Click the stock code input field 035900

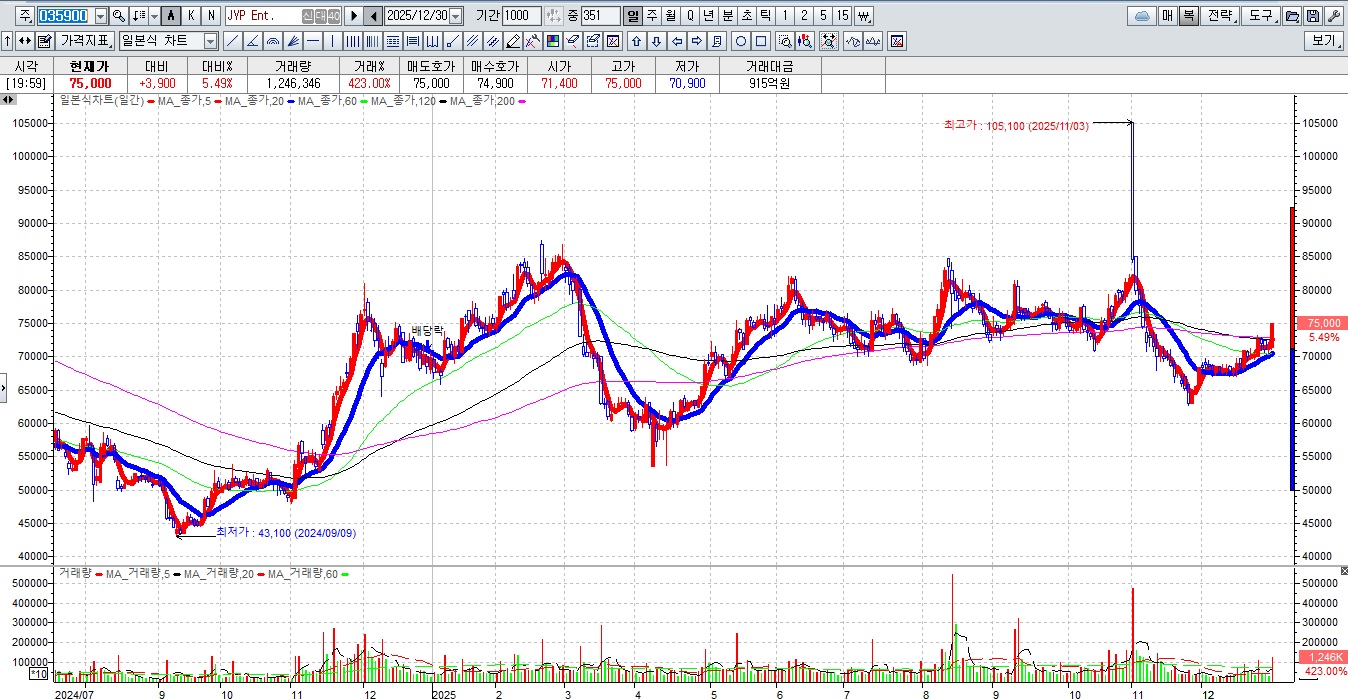[64, 16]
